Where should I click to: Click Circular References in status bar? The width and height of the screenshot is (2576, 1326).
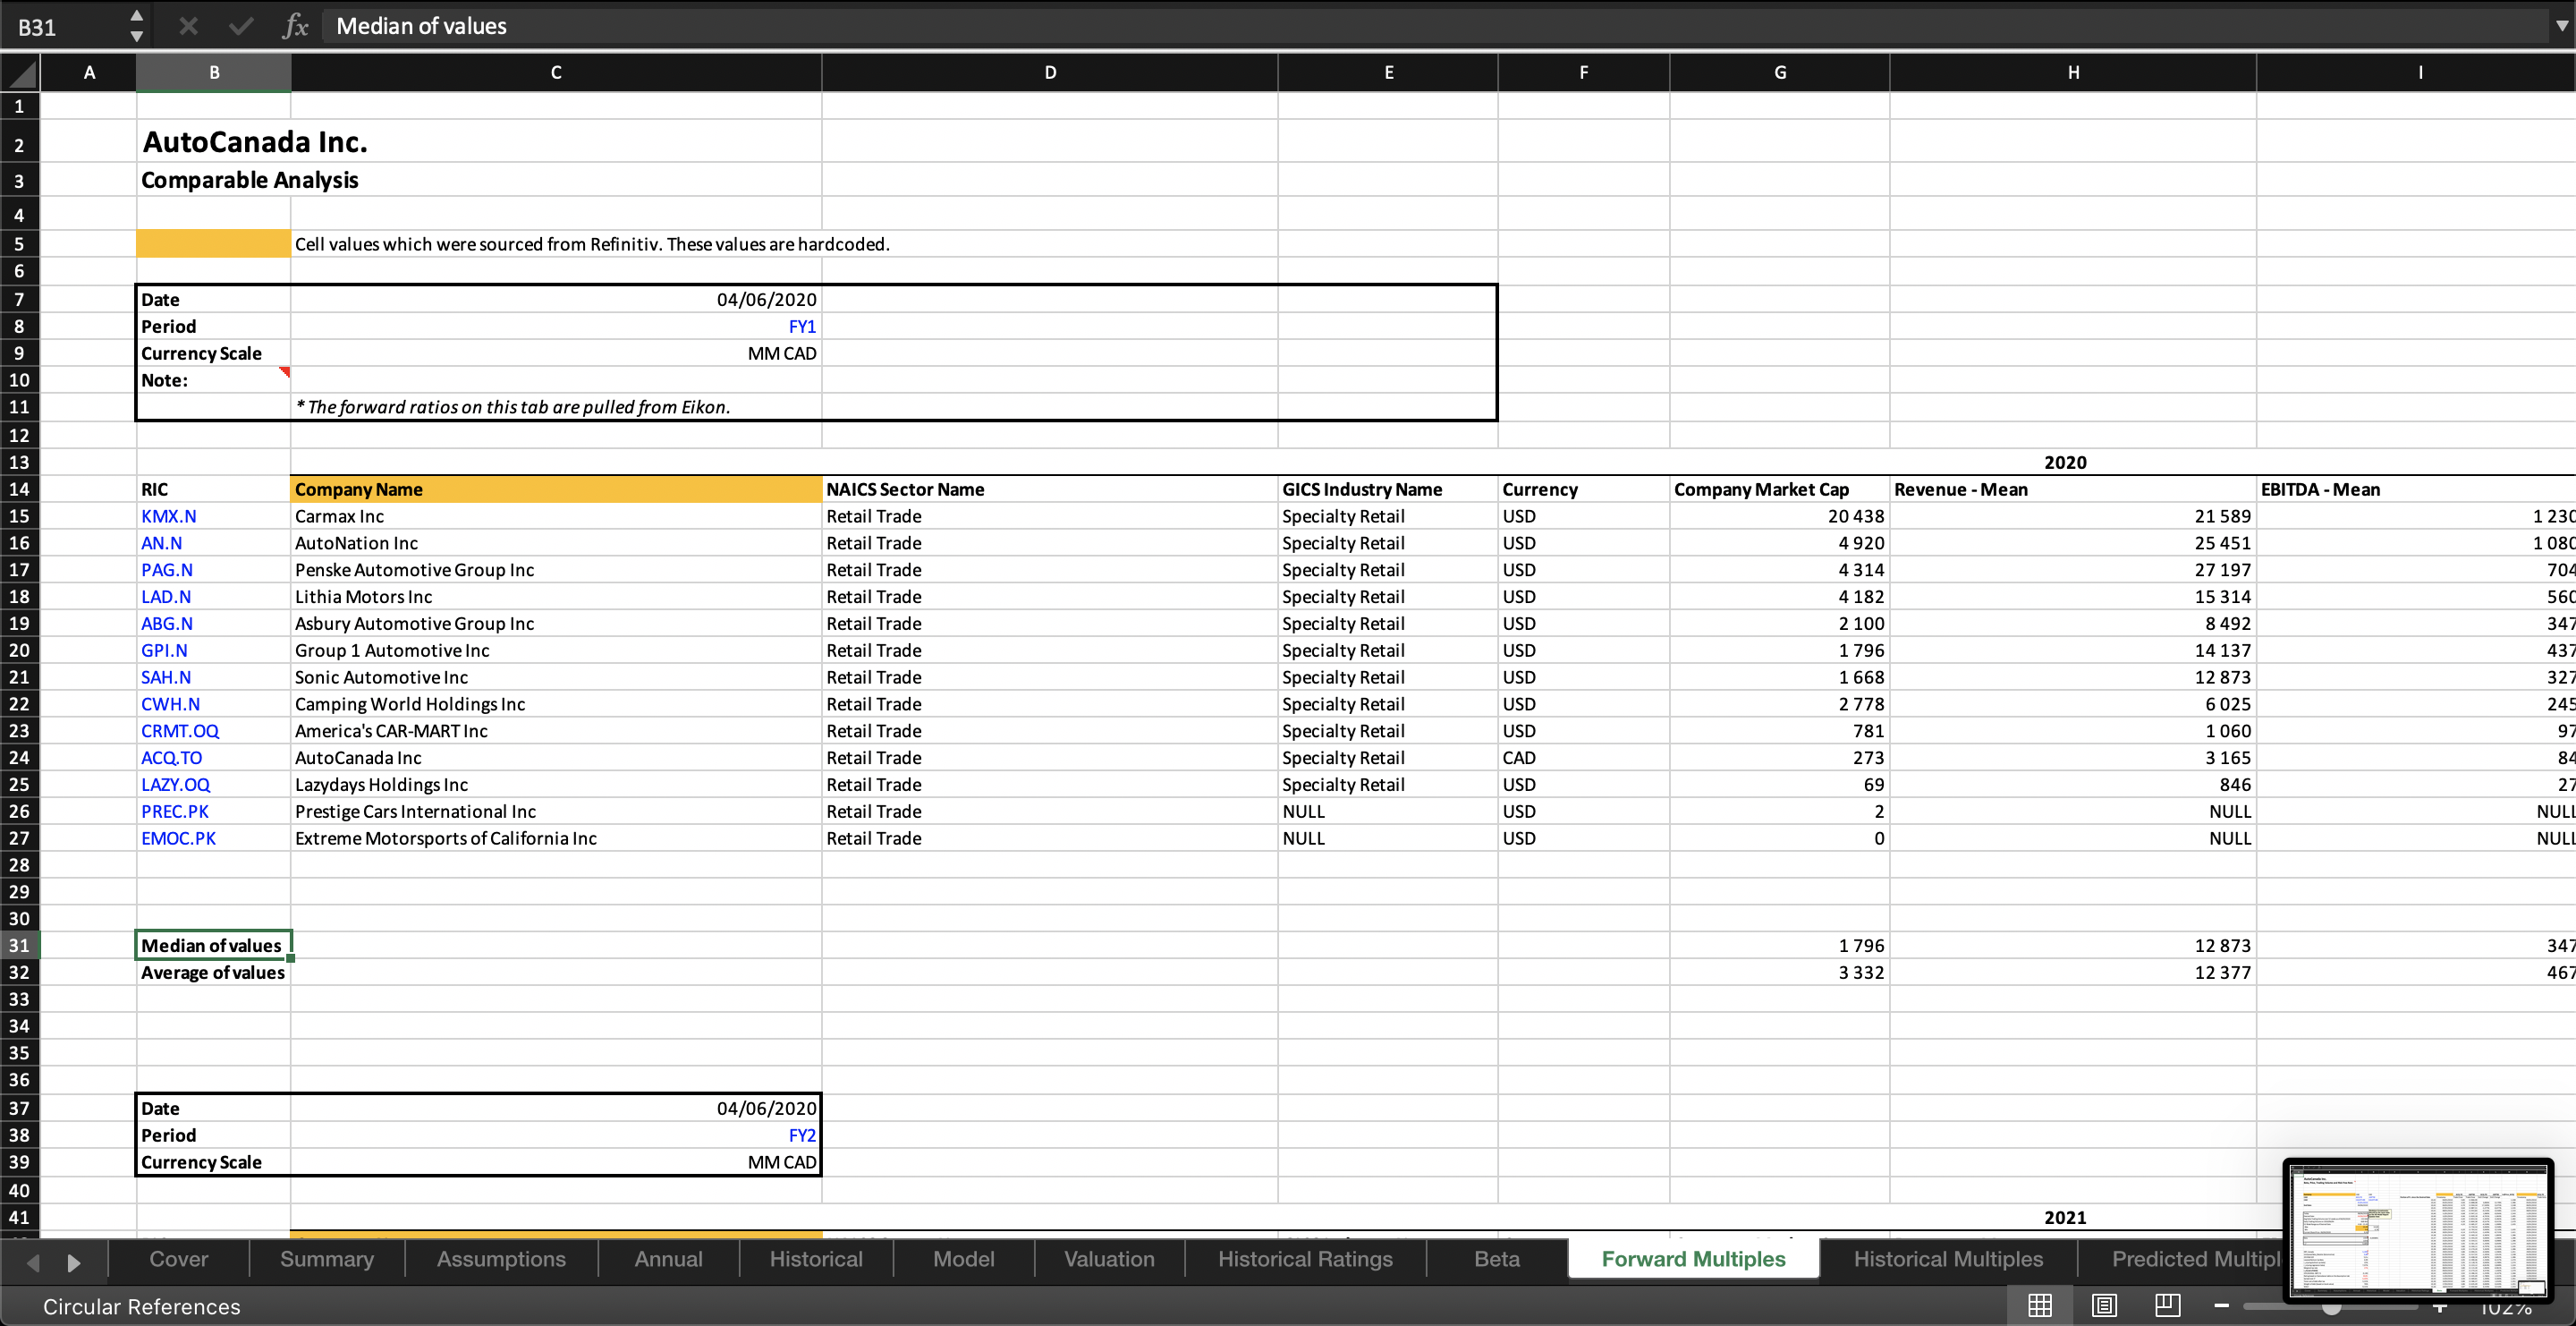[142, 1306]
